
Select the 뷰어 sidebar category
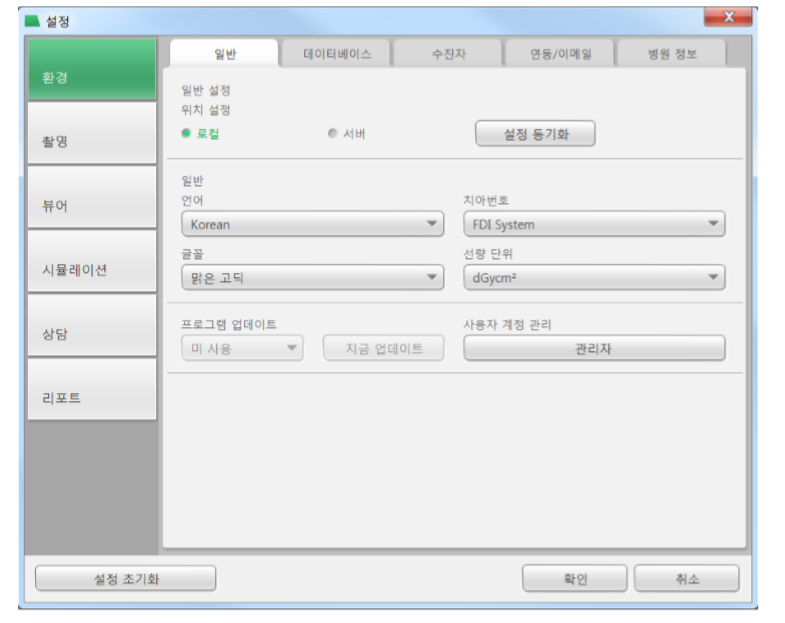coord(92,197)
